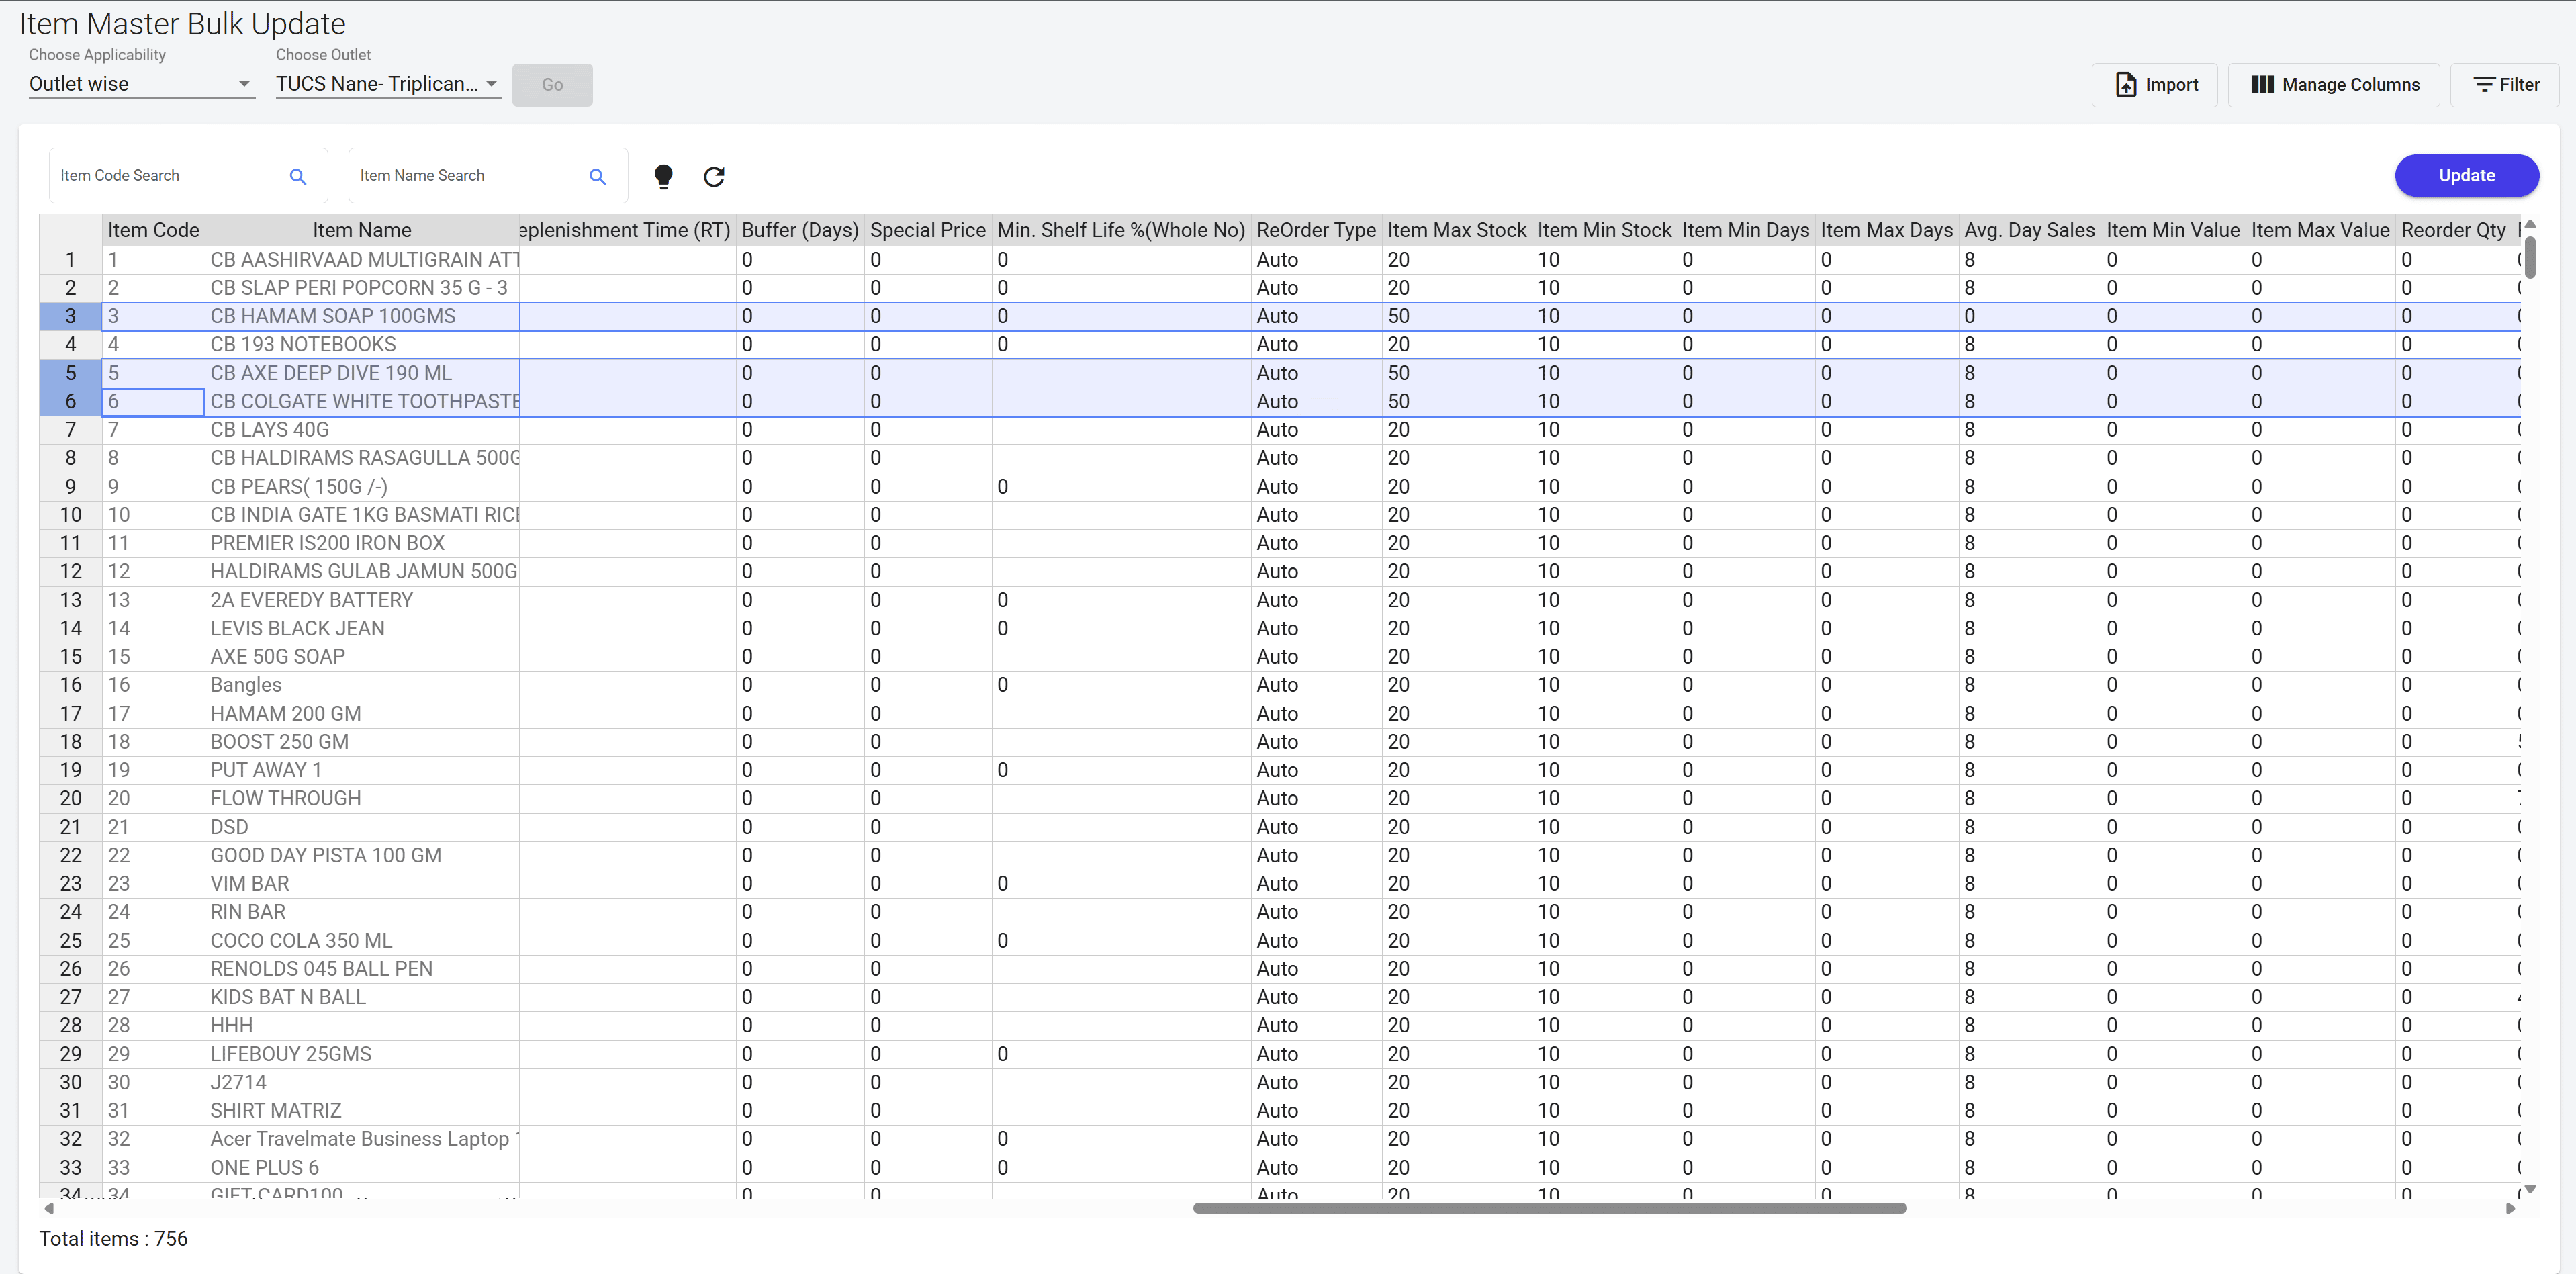
Task: Click the Import upload icon
Action: [2126, 85]
